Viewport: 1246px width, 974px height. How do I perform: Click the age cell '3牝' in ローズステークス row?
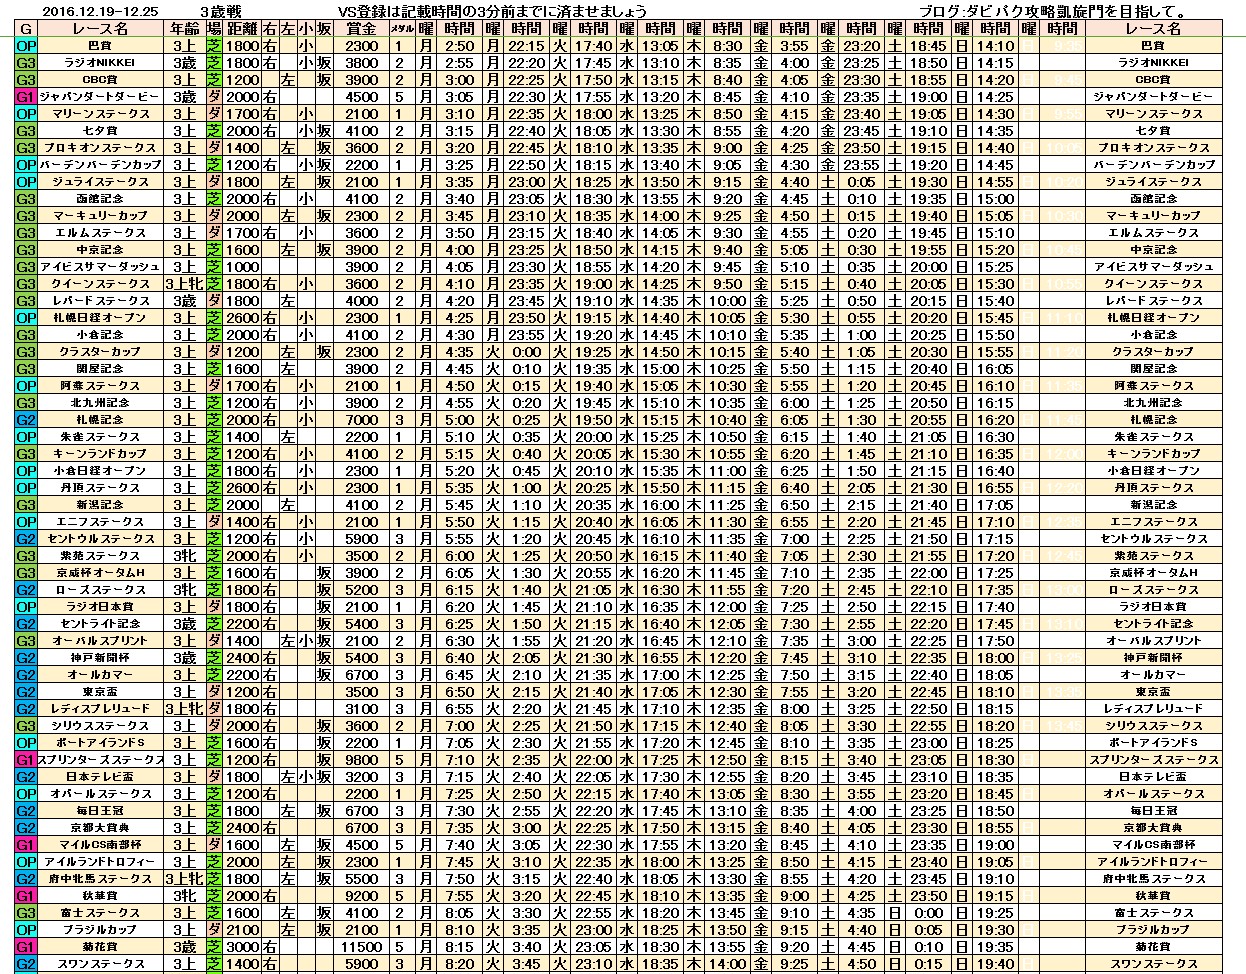point(184,590)
